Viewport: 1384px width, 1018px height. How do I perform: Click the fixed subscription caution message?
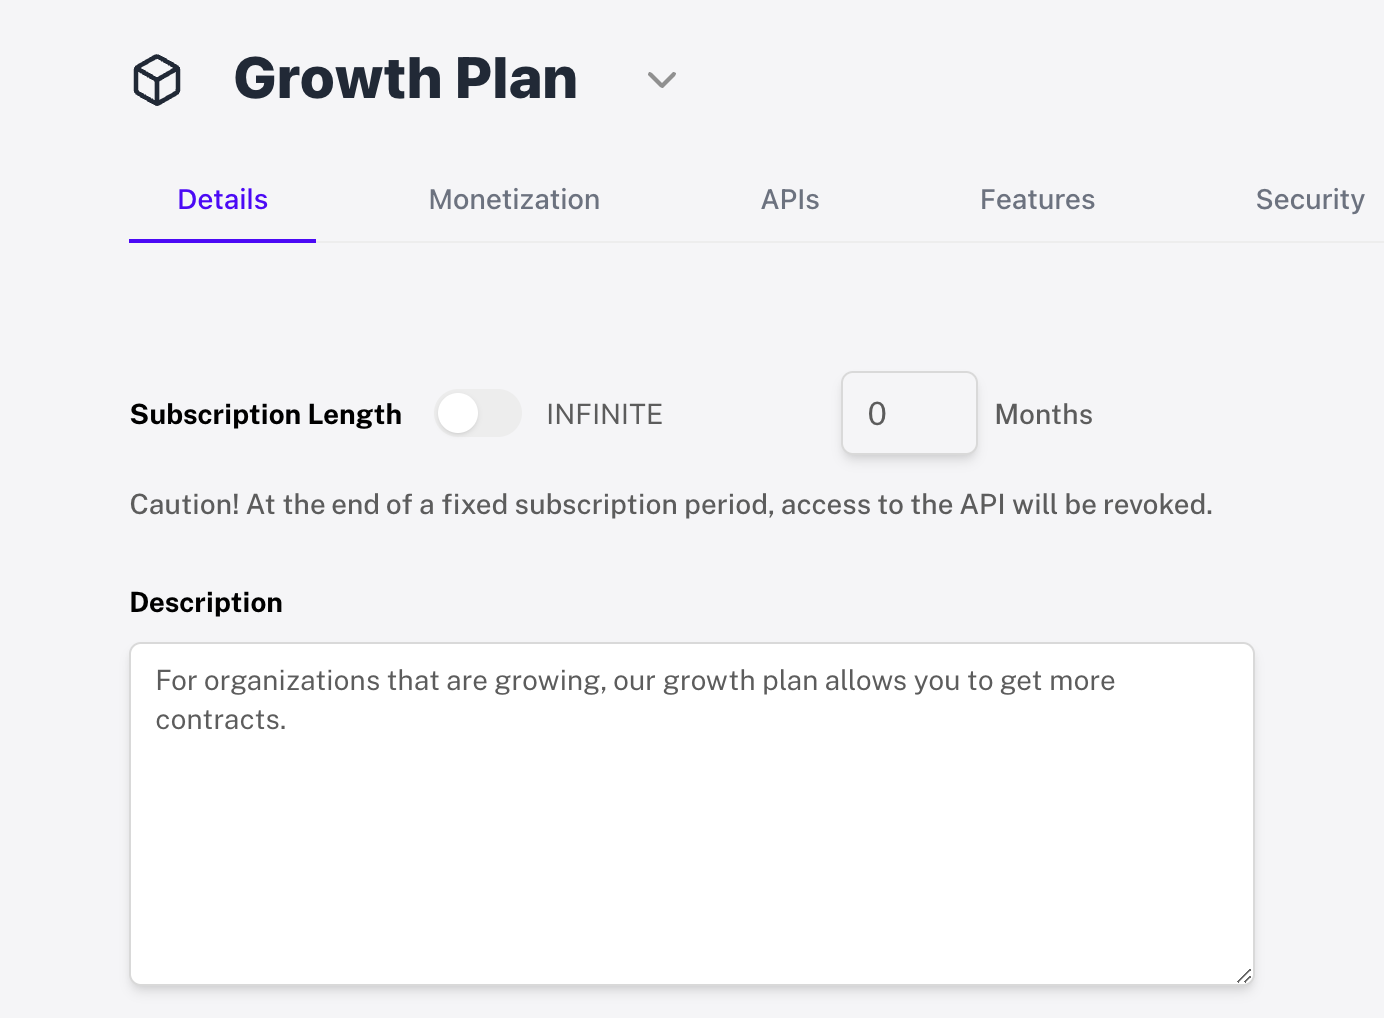pos(670,504)
